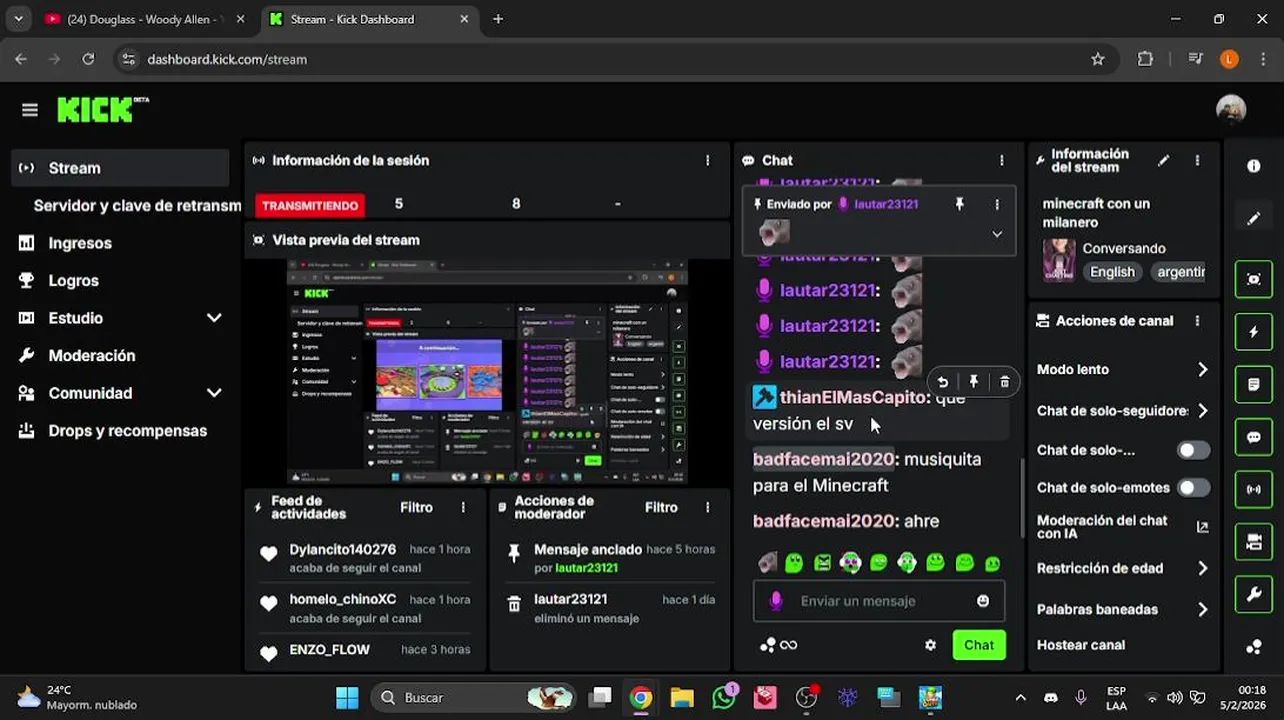This screenshot has width=1284, height=720.
Task: Click the message input Enviar un mensaje
Action: tap(878, 601)
